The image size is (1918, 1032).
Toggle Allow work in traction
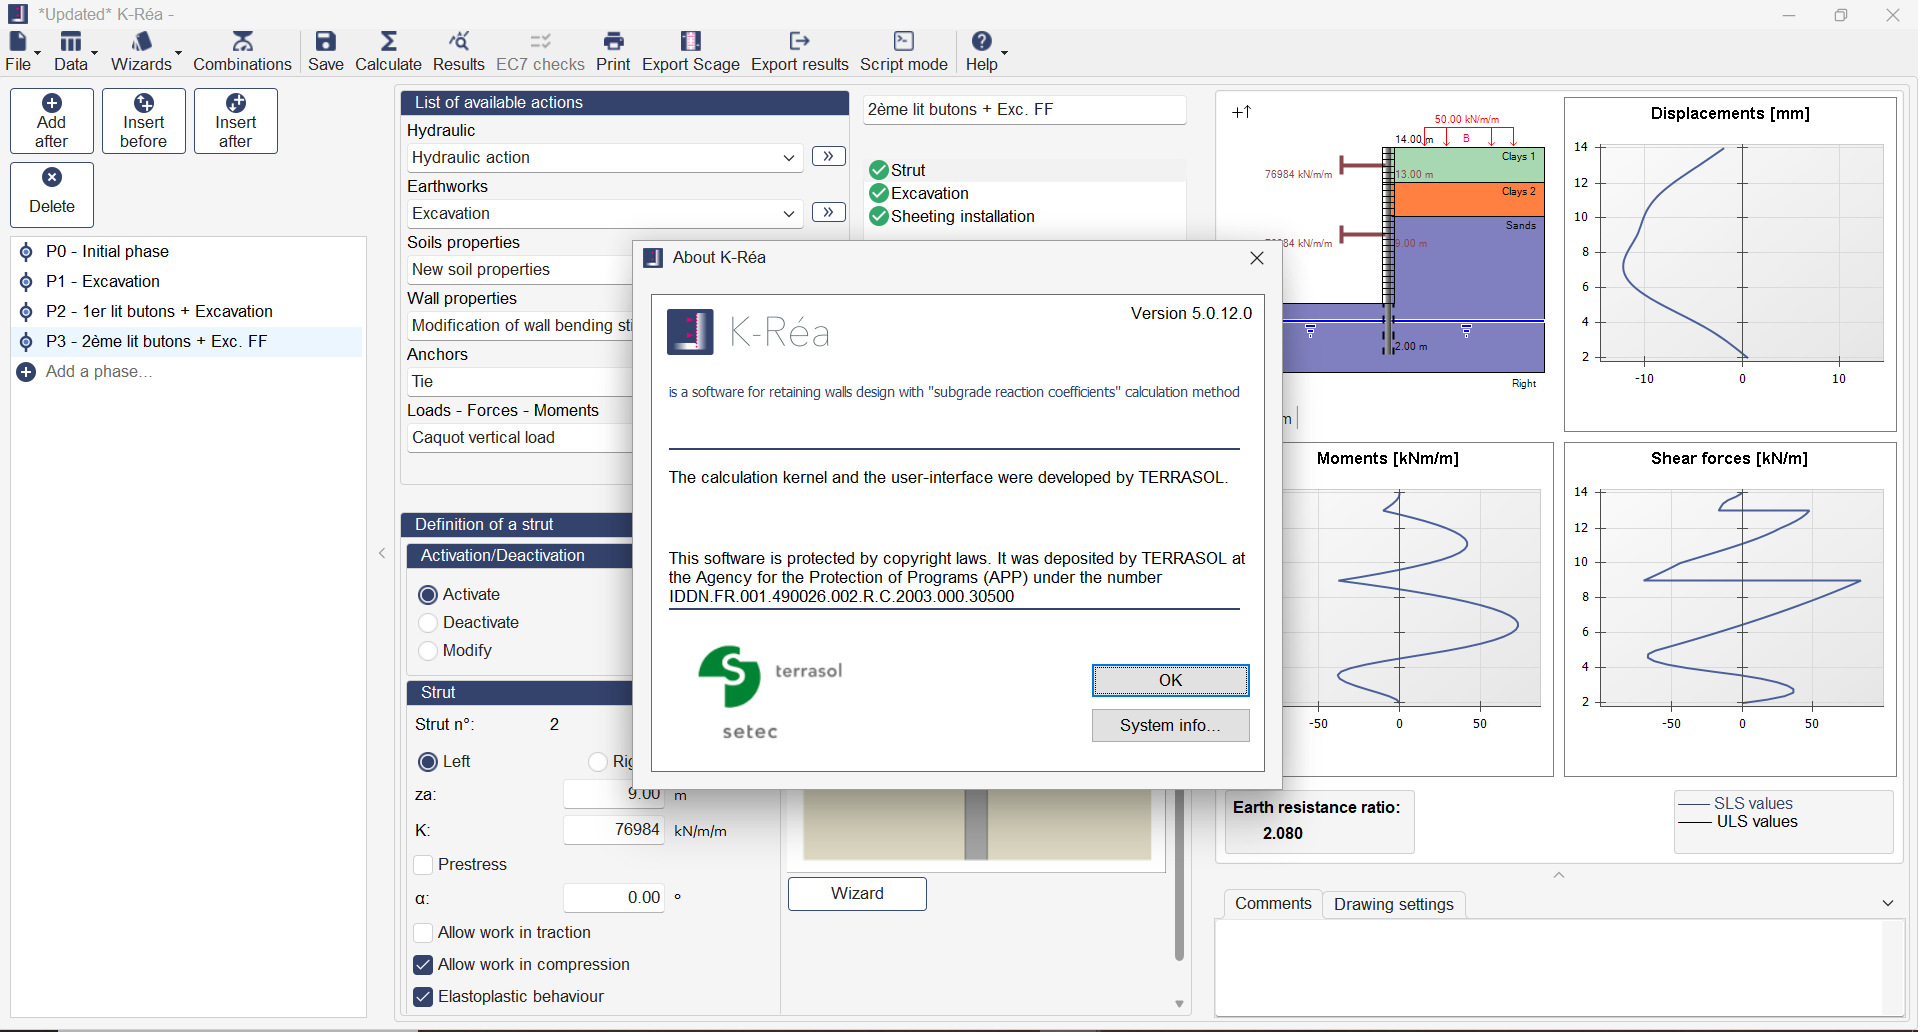coord(423,933)
